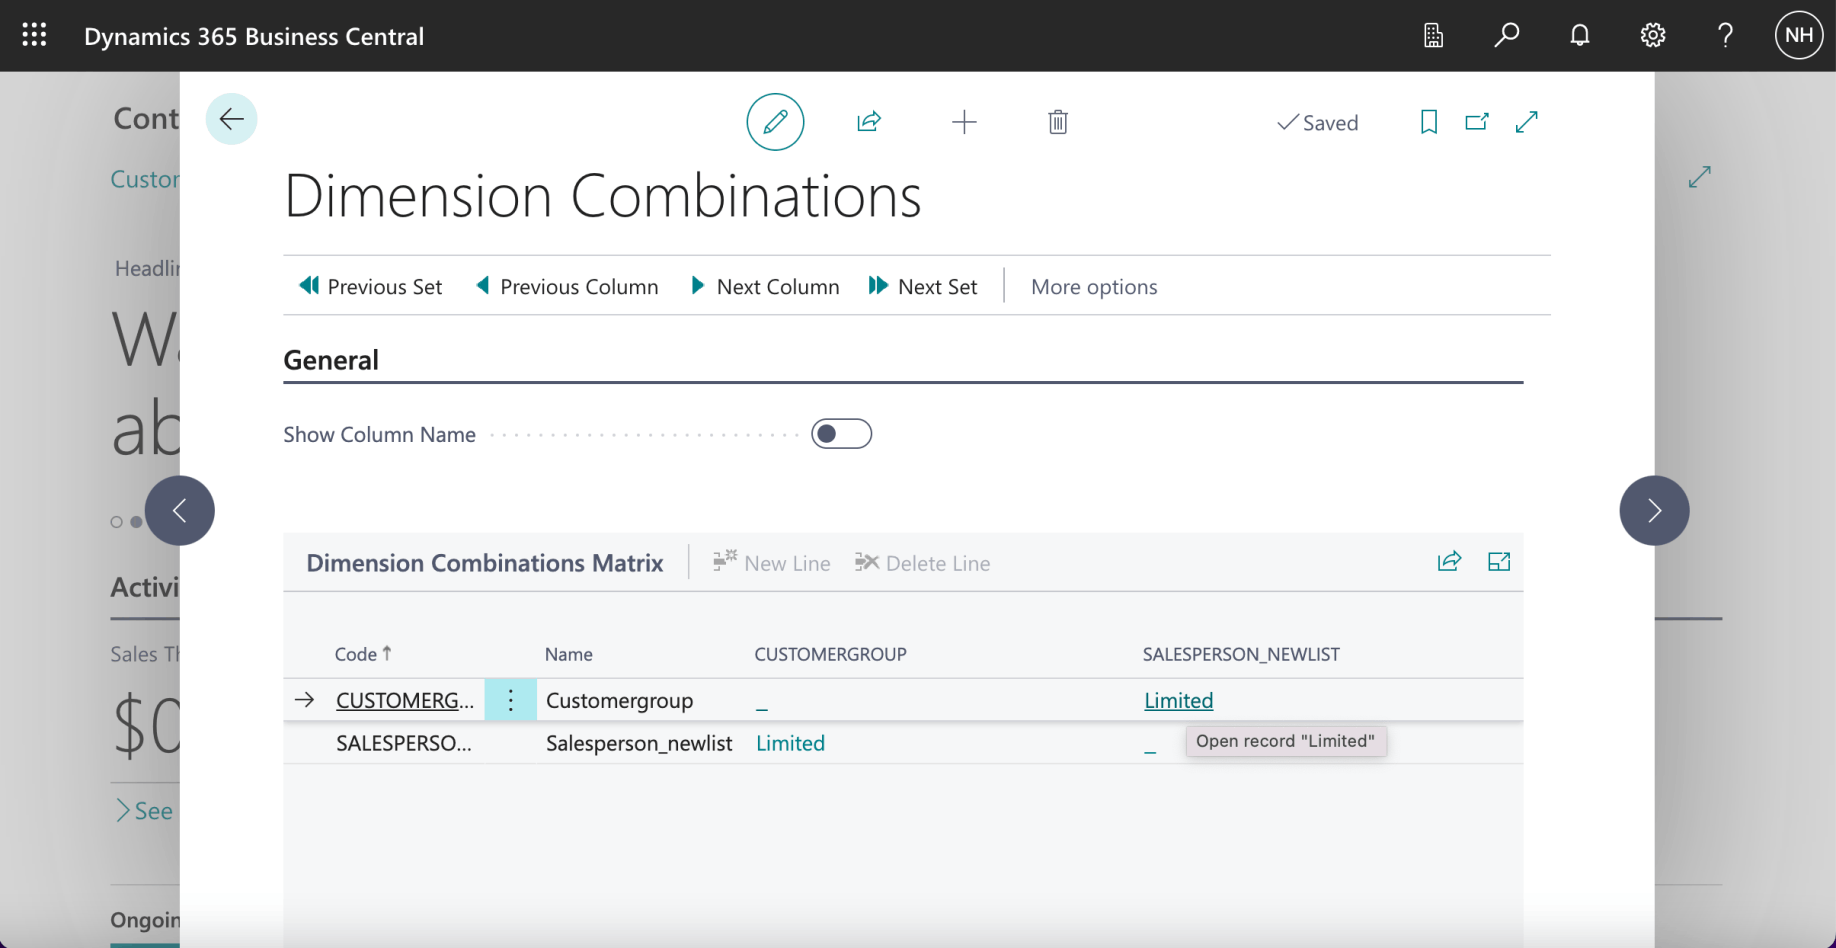Open row options for CUSTOMERGROUP line
This screenshot has height=948, width=1836.
[510, 700]
